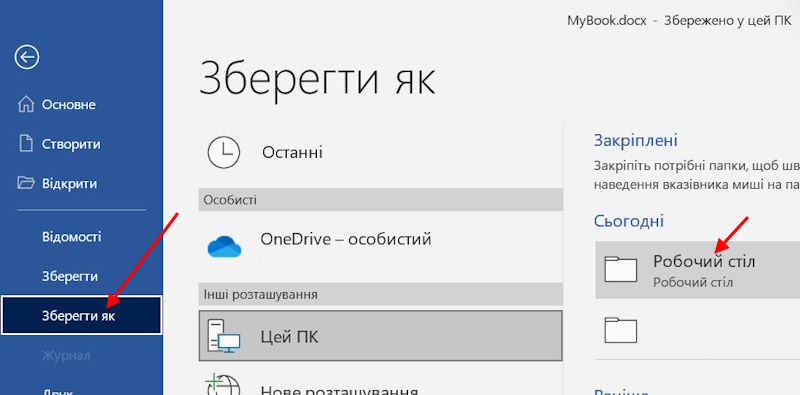Click the computer icon for Цей ПК
Image resolution: width=800 pixels, height=395 pixels.
click(224, 335)
